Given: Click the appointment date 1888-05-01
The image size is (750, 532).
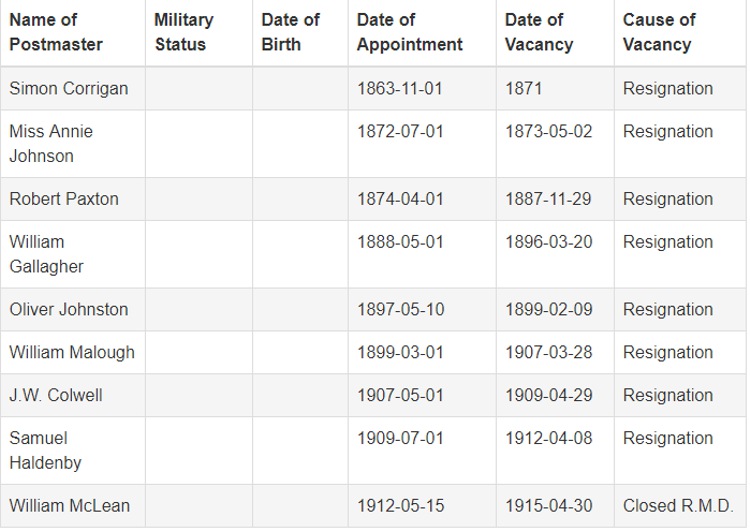Looking at the screenshot, I should pos(400,242).
